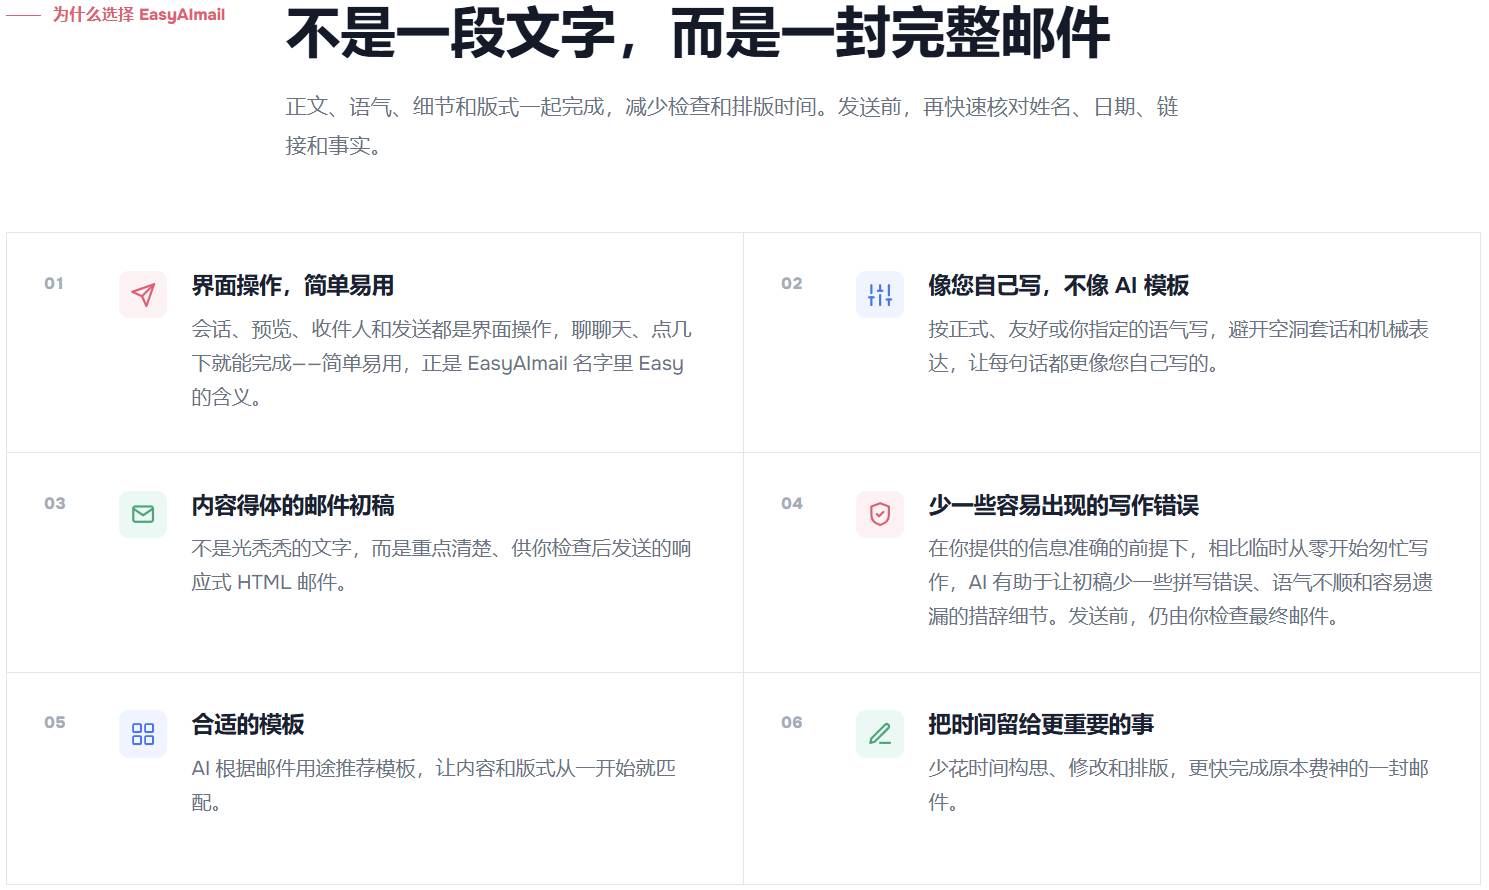Click the heading 不是一段文字，而是一封完整邮件
Viewport: 1489px width, 890px height.
[x=697, y=33]
